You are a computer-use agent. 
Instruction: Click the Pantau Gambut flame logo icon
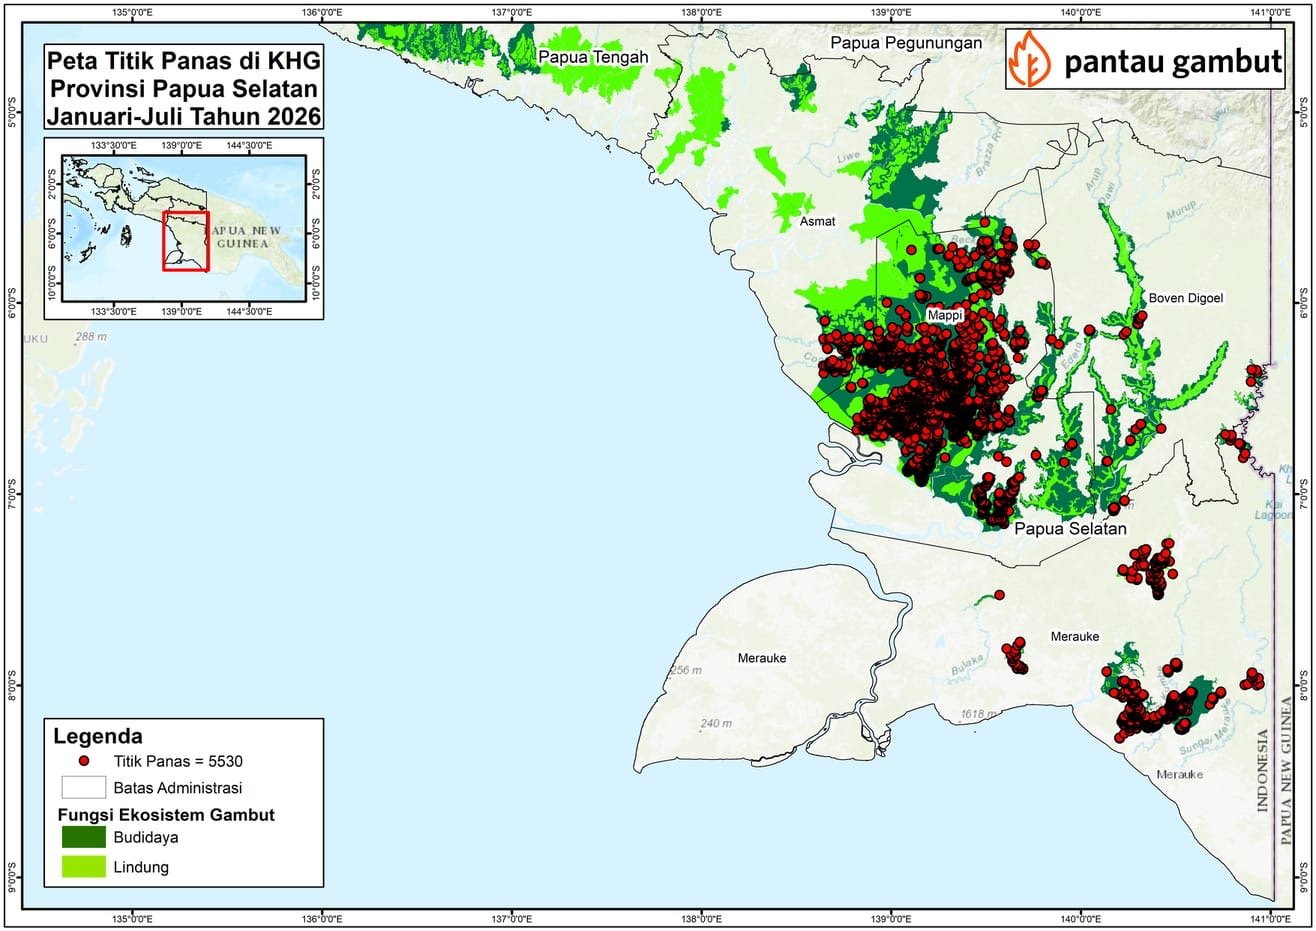(1029, 59)
